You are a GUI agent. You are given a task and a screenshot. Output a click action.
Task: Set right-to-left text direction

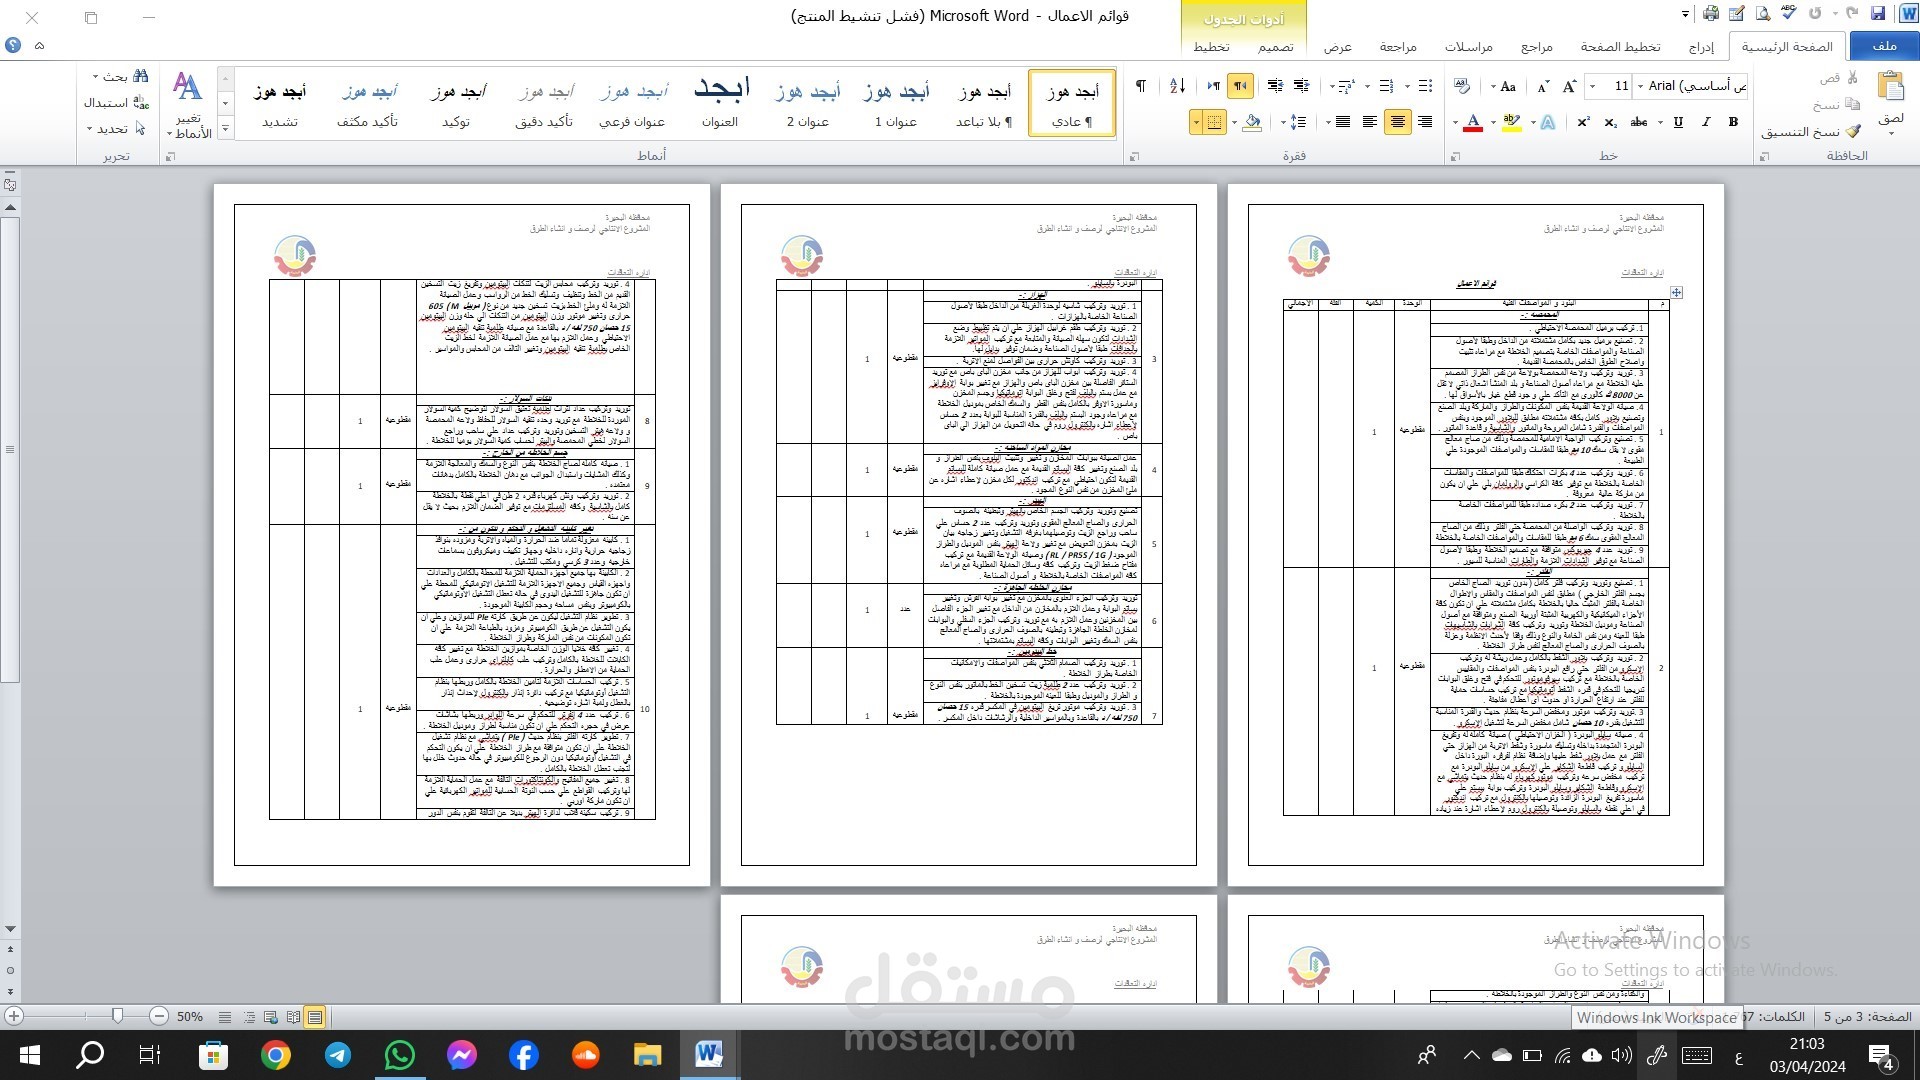tap(1240, 86)
